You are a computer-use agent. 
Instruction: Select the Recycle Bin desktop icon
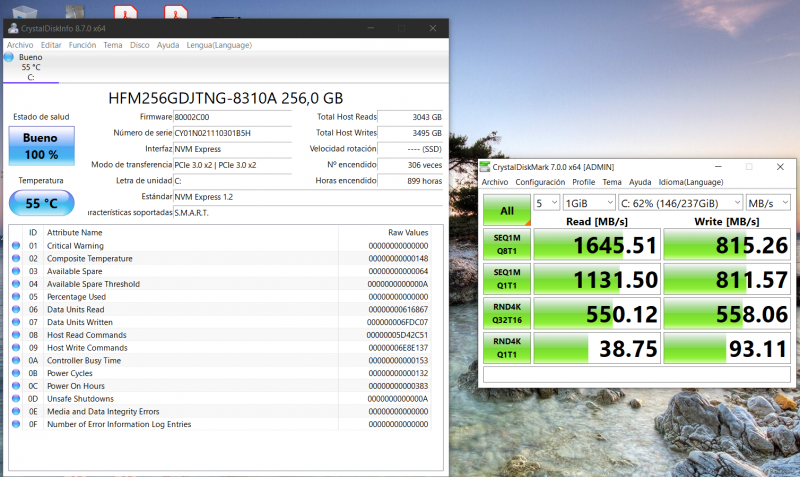pos(22,13)
